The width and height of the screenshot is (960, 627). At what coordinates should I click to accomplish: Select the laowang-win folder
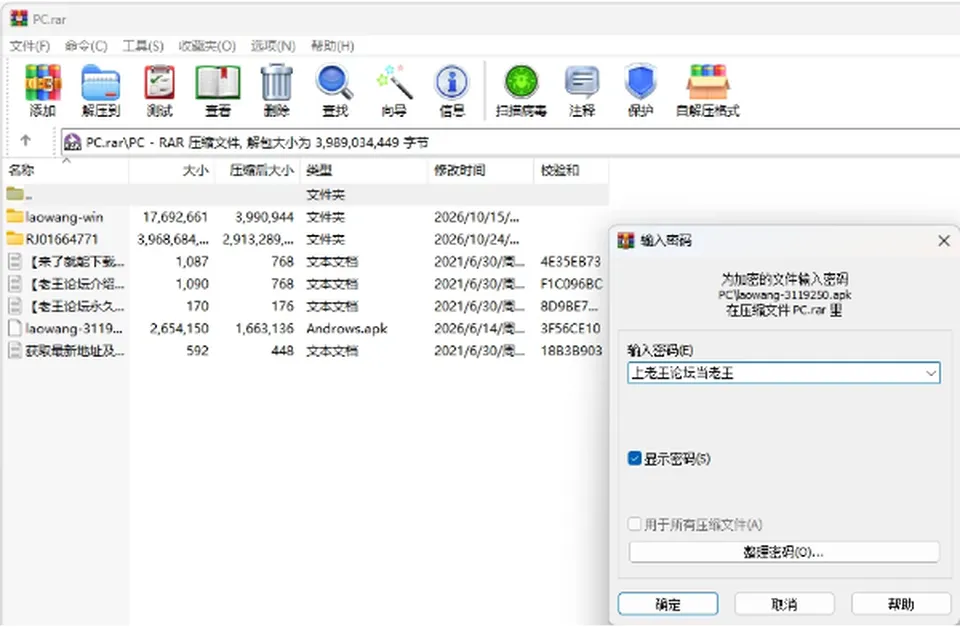tap(55, 217)
